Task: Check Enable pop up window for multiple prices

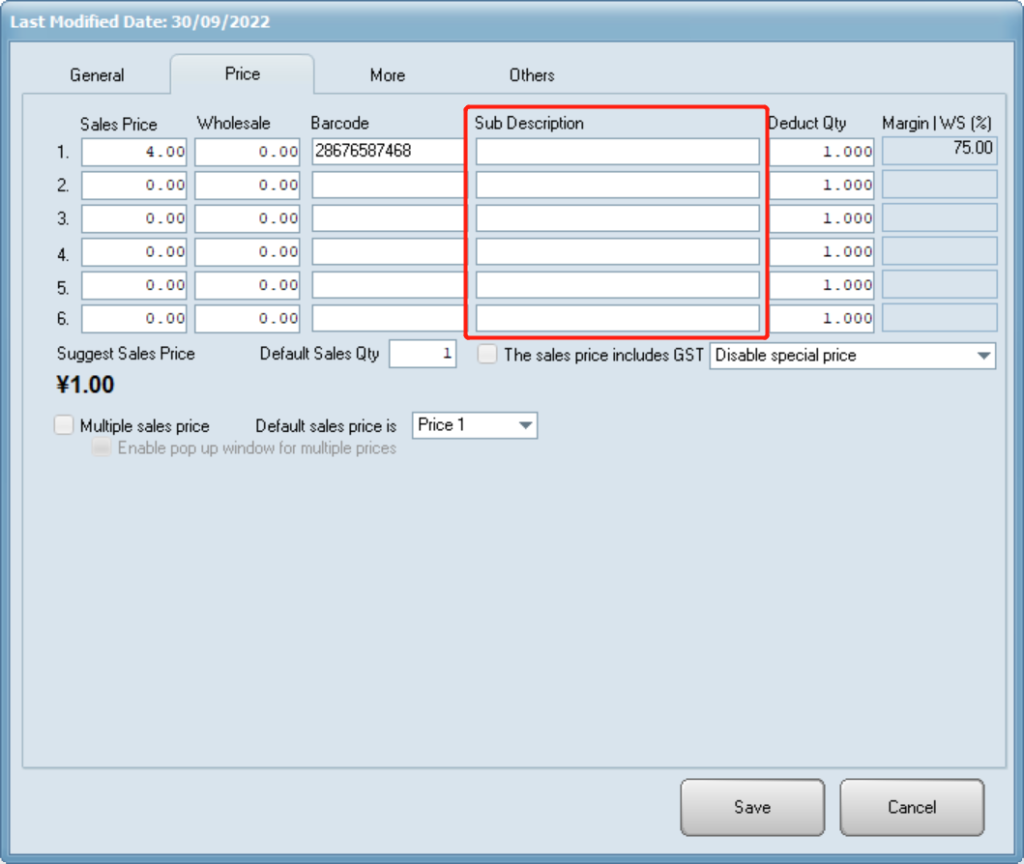Action: point(101,448)
